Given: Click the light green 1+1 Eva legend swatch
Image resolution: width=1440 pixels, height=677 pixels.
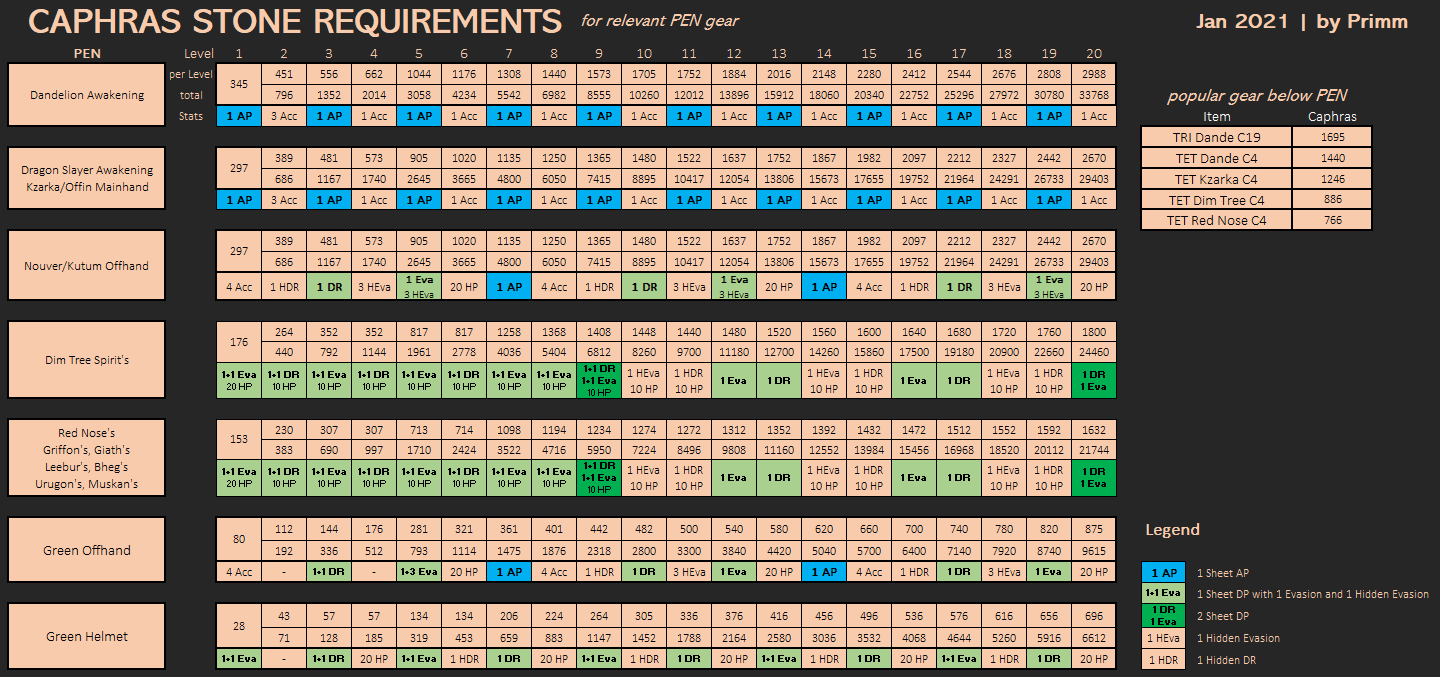Looking at the screenshot, I should [x=1163, y=594].
